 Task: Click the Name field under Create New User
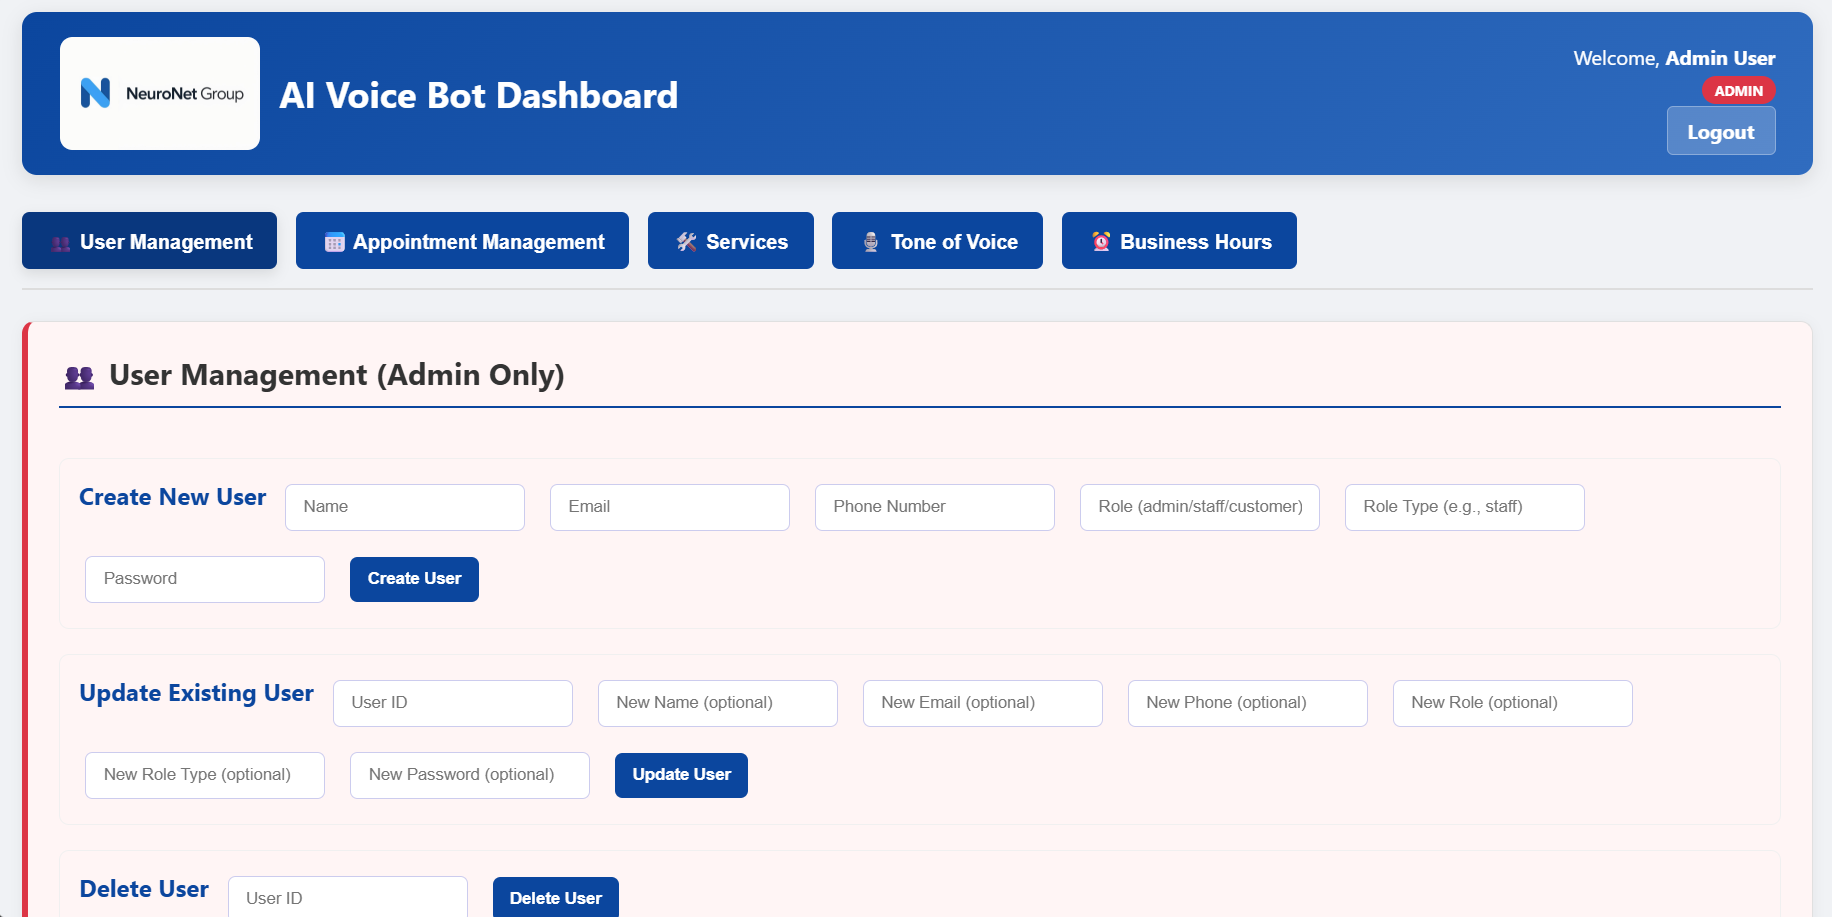click(404, 507)
